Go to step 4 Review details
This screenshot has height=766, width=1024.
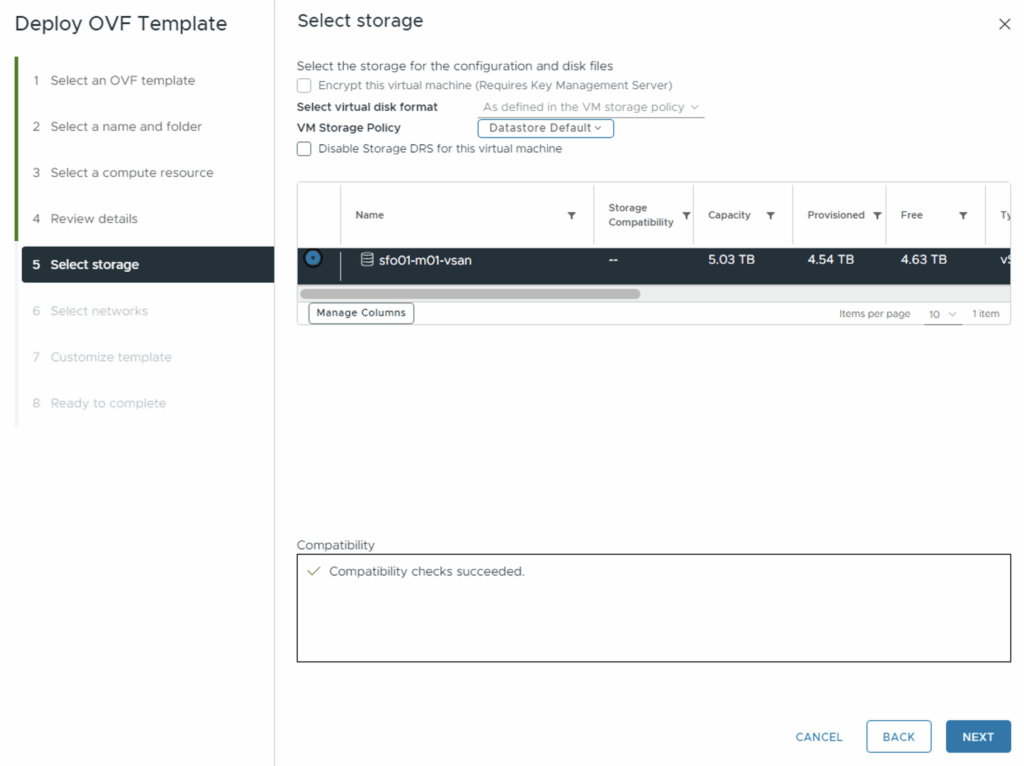94,219
